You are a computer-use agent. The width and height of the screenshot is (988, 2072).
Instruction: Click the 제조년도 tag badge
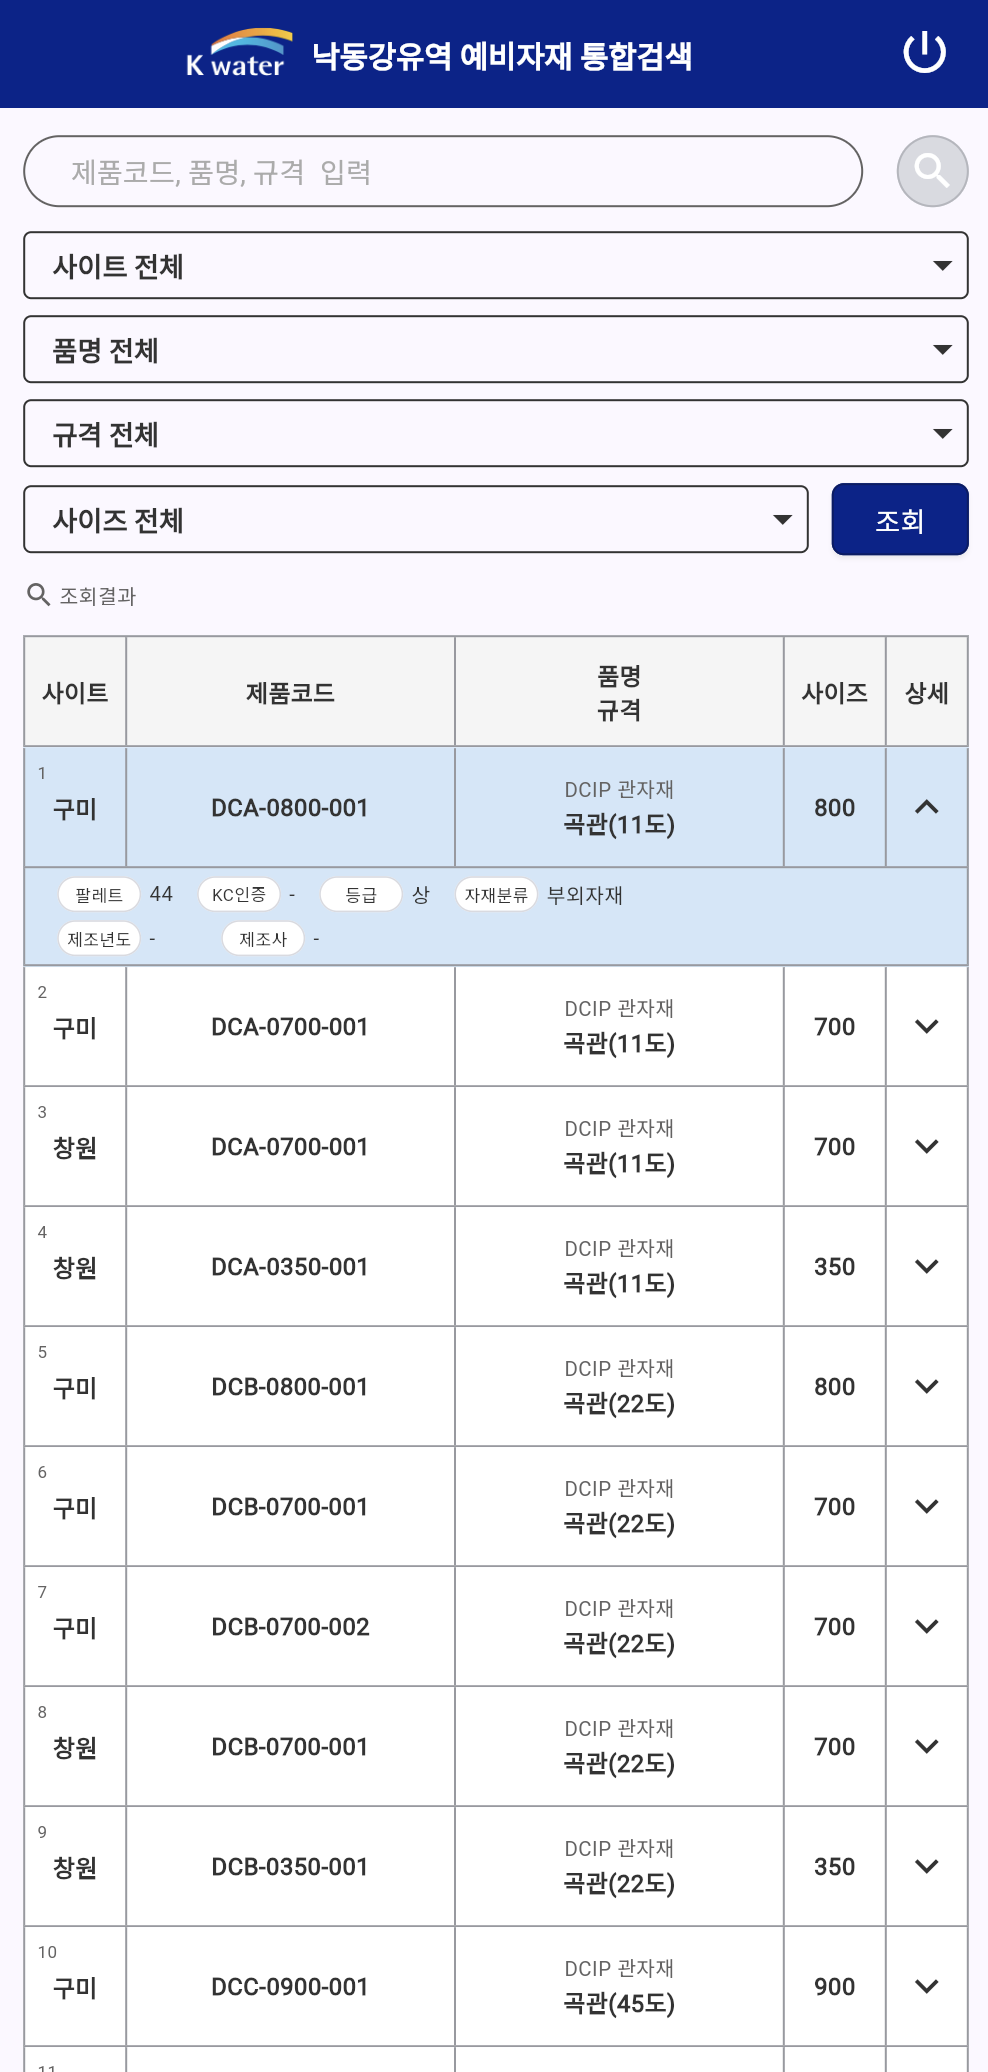[x=99, y=938]
